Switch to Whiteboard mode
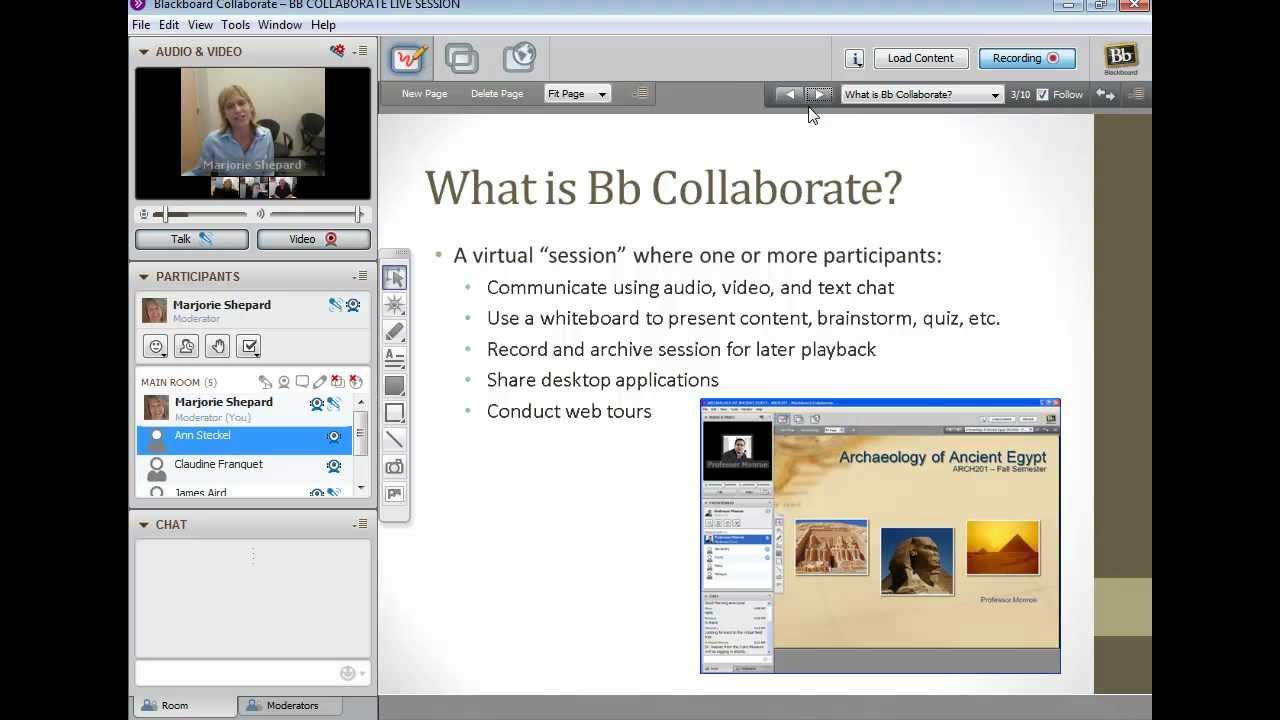Image resolution: width=1280 pixels, height=720 pixels. pos(407,58)
